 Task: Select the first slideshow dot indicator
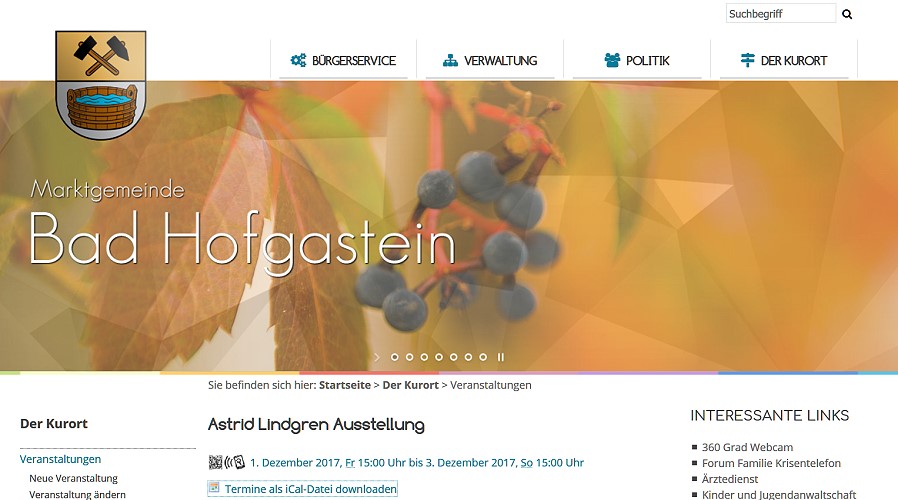tap(395, 357)
